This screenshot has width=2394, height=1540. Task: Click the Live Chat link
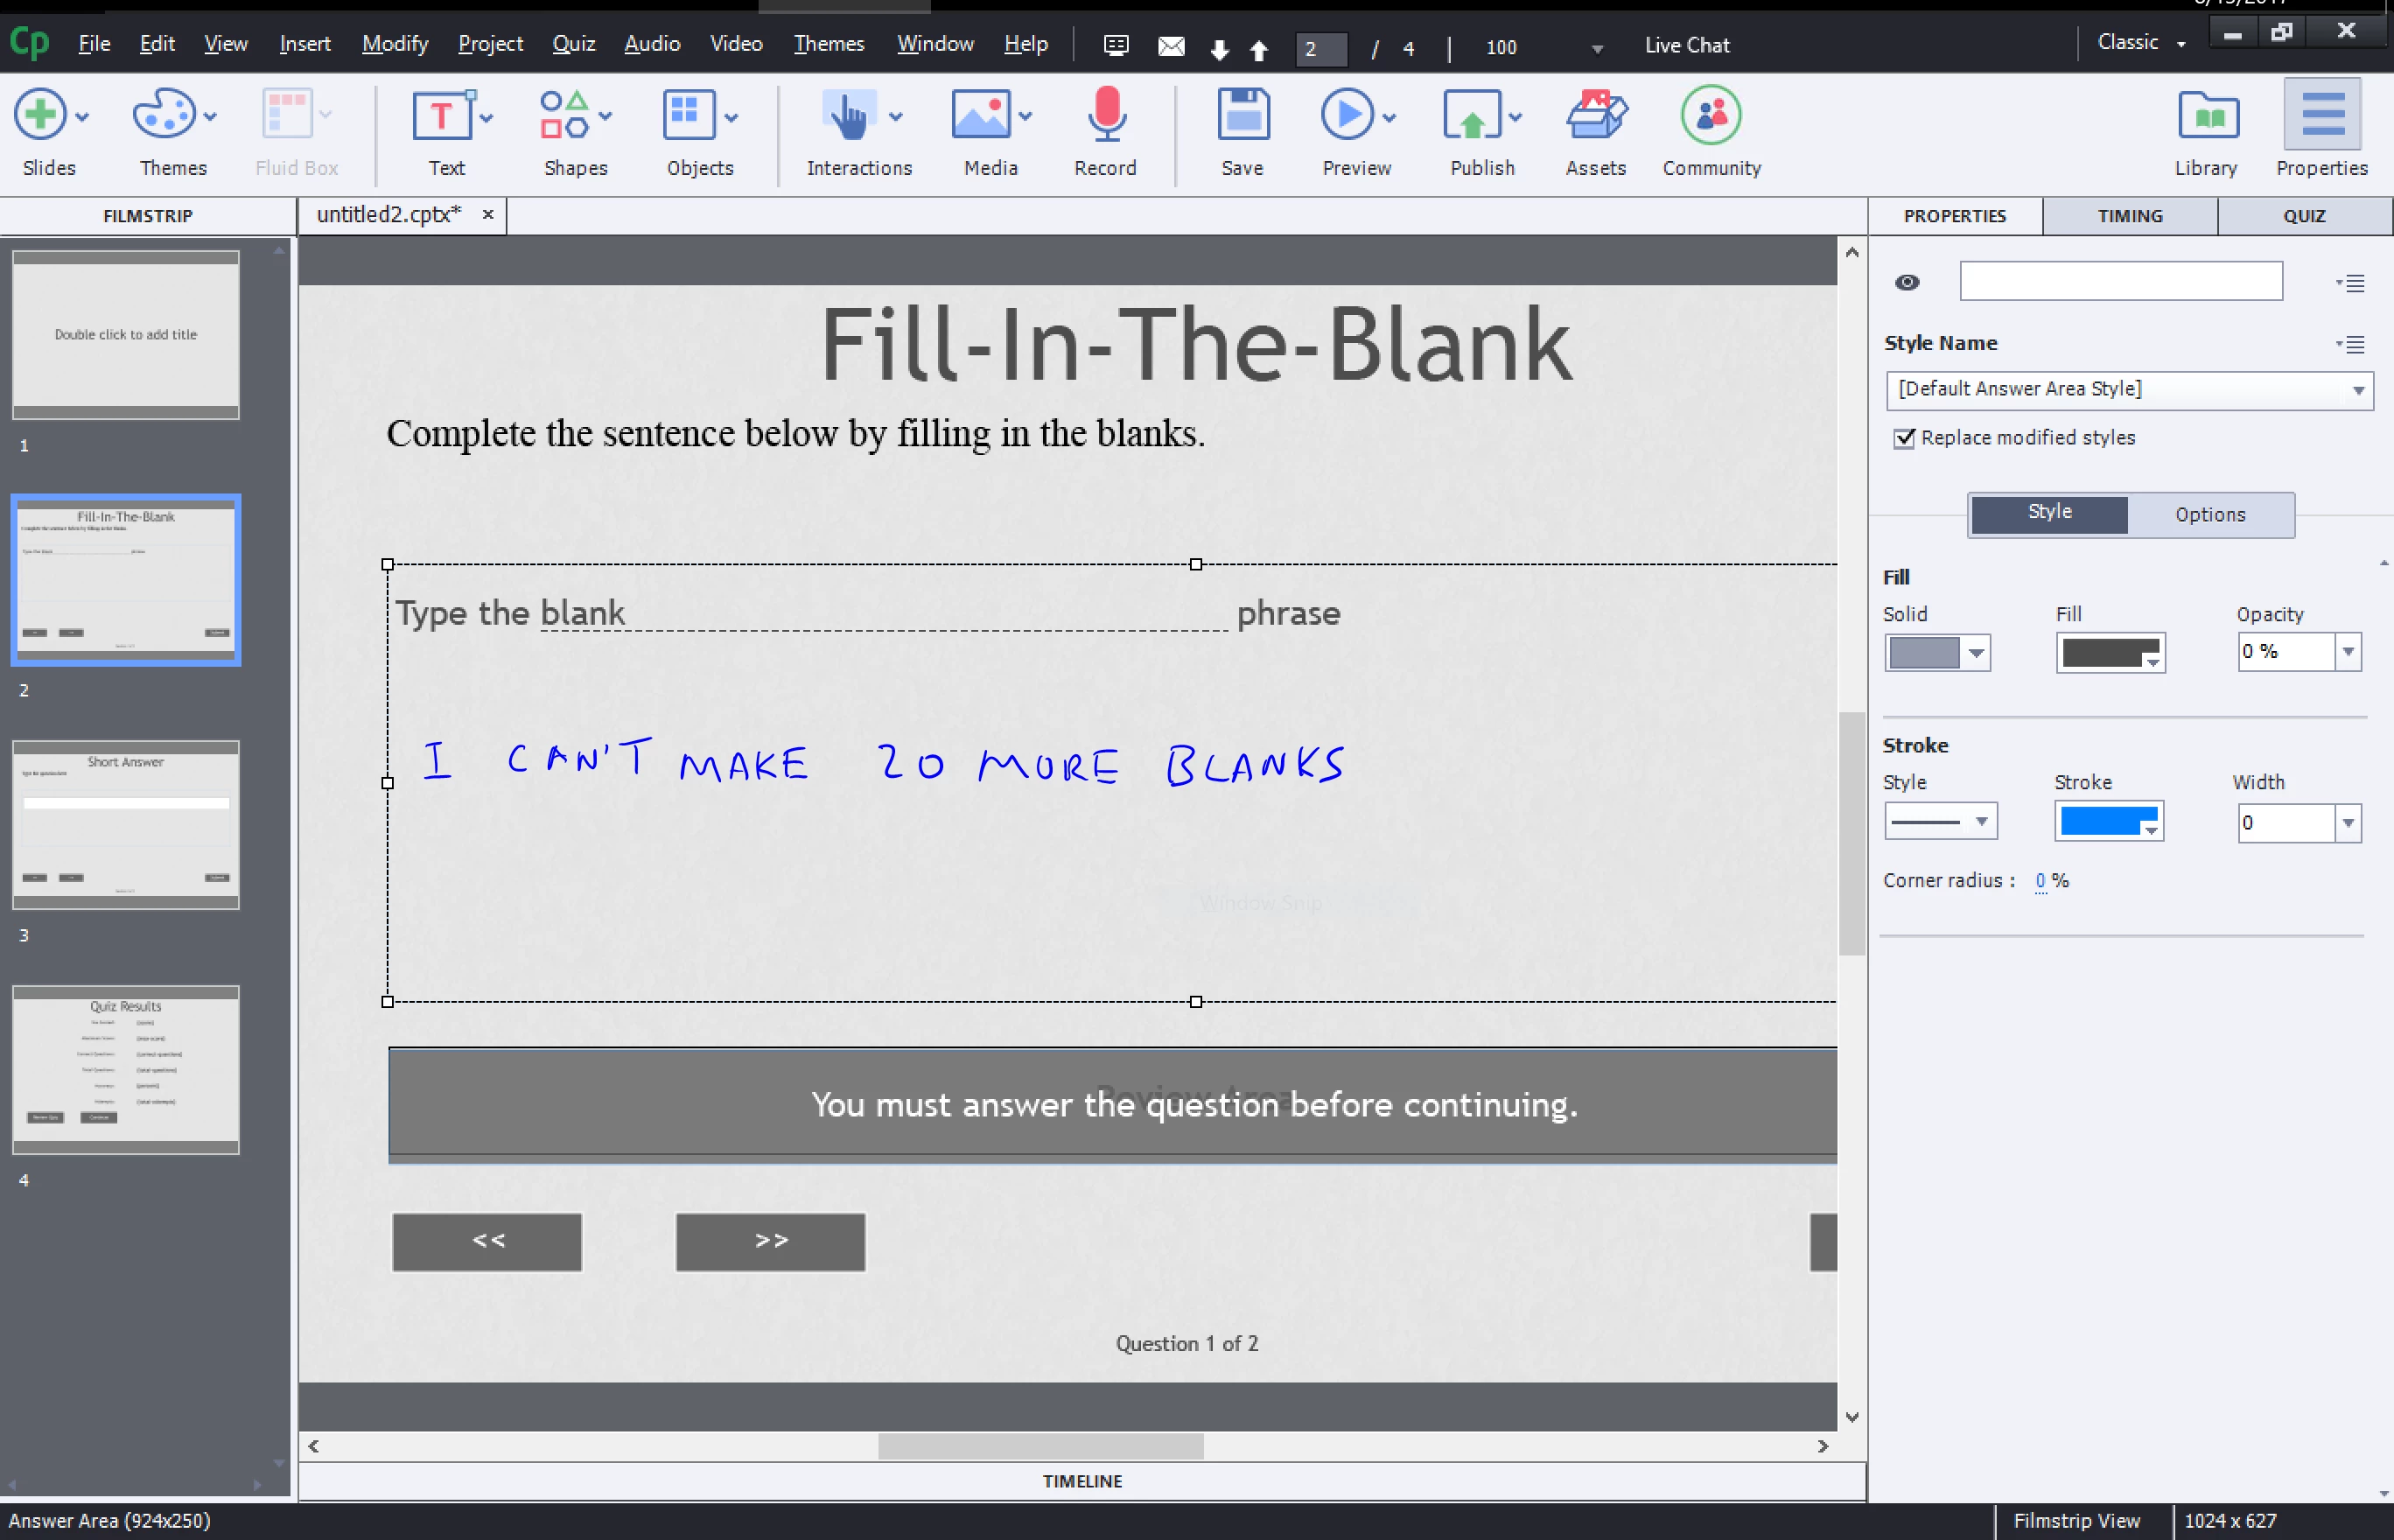(1686, 45)
